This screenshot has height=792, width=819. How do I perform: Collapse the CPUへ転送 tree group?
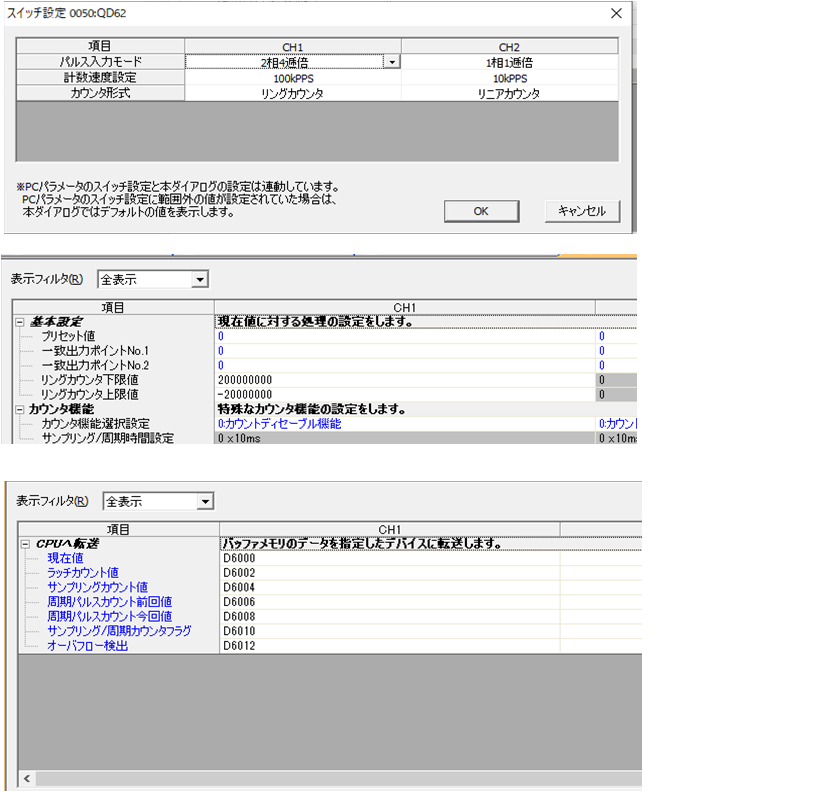pos(25,544)
